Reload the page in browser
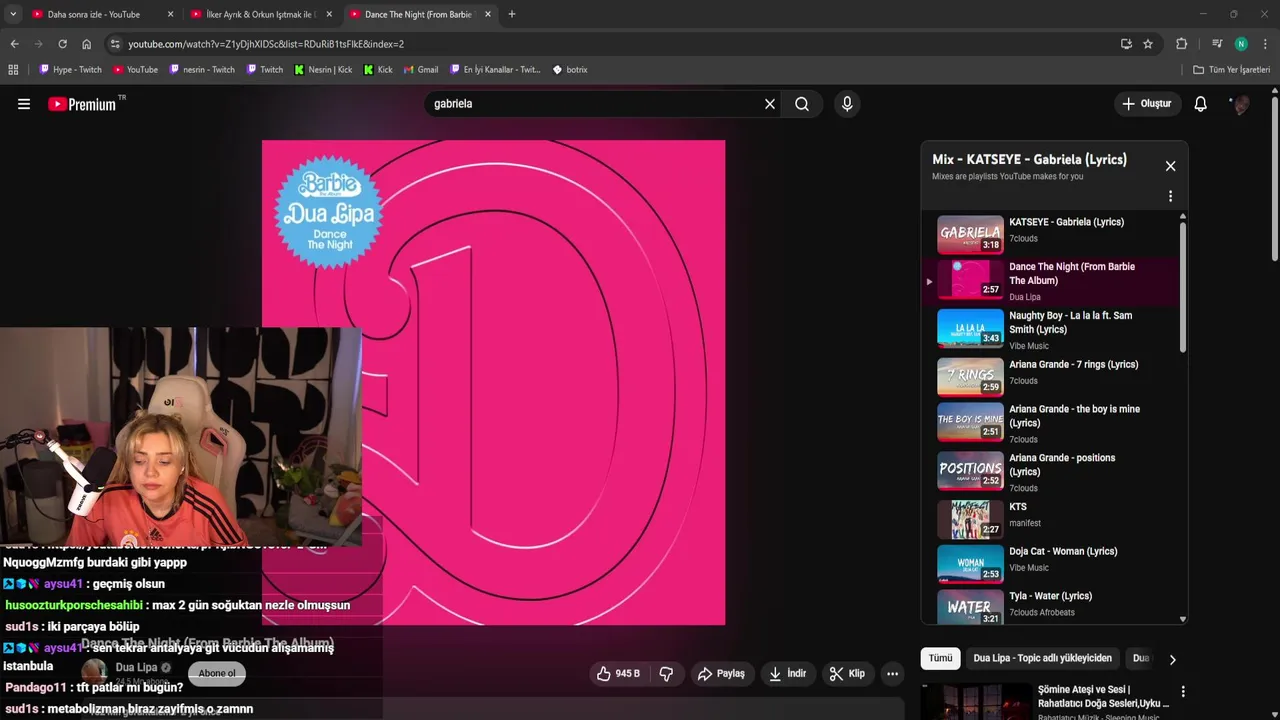 (63, 44)
